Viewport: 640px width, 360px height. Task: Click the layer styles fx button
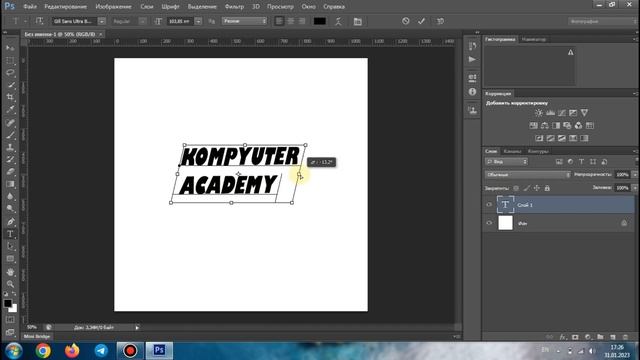coord(563,337)
